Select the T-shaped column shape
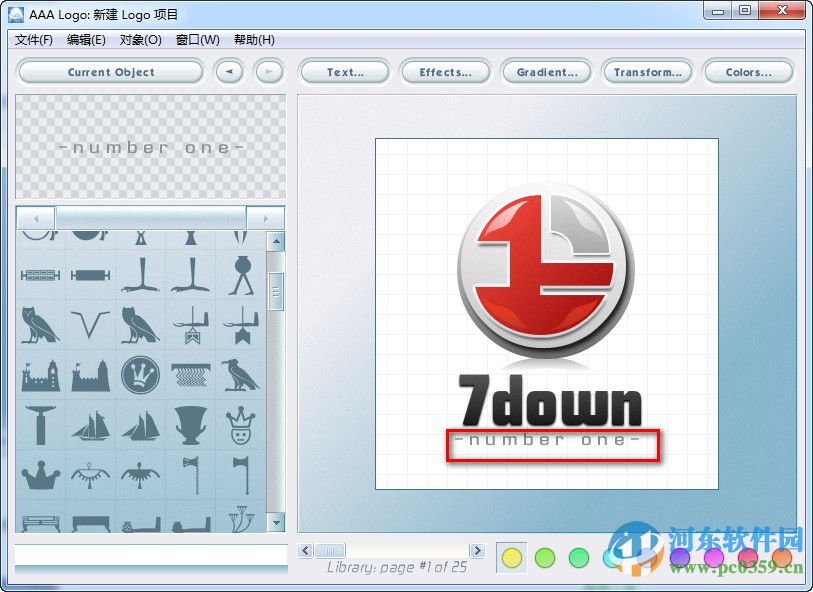 pyautogui.click(x=40, y=425)
